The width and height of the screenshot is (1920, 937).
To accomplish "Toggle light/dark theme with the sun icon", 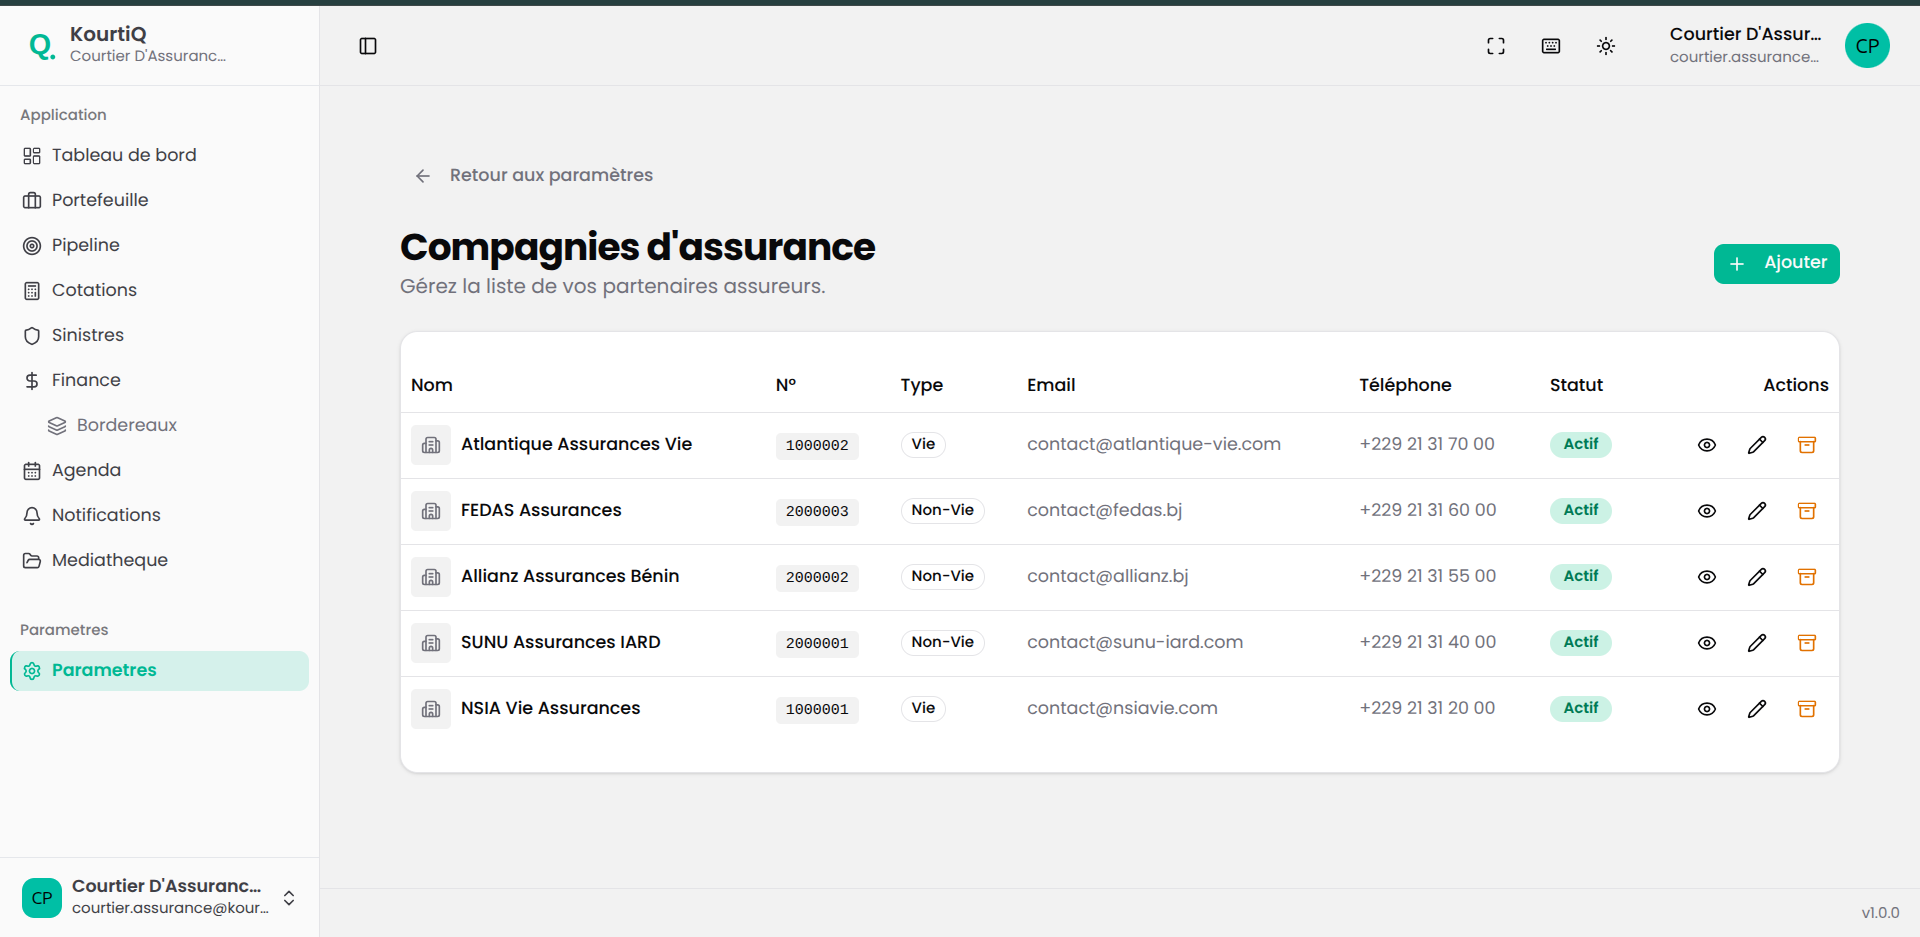I will (x=1606, y=46).
